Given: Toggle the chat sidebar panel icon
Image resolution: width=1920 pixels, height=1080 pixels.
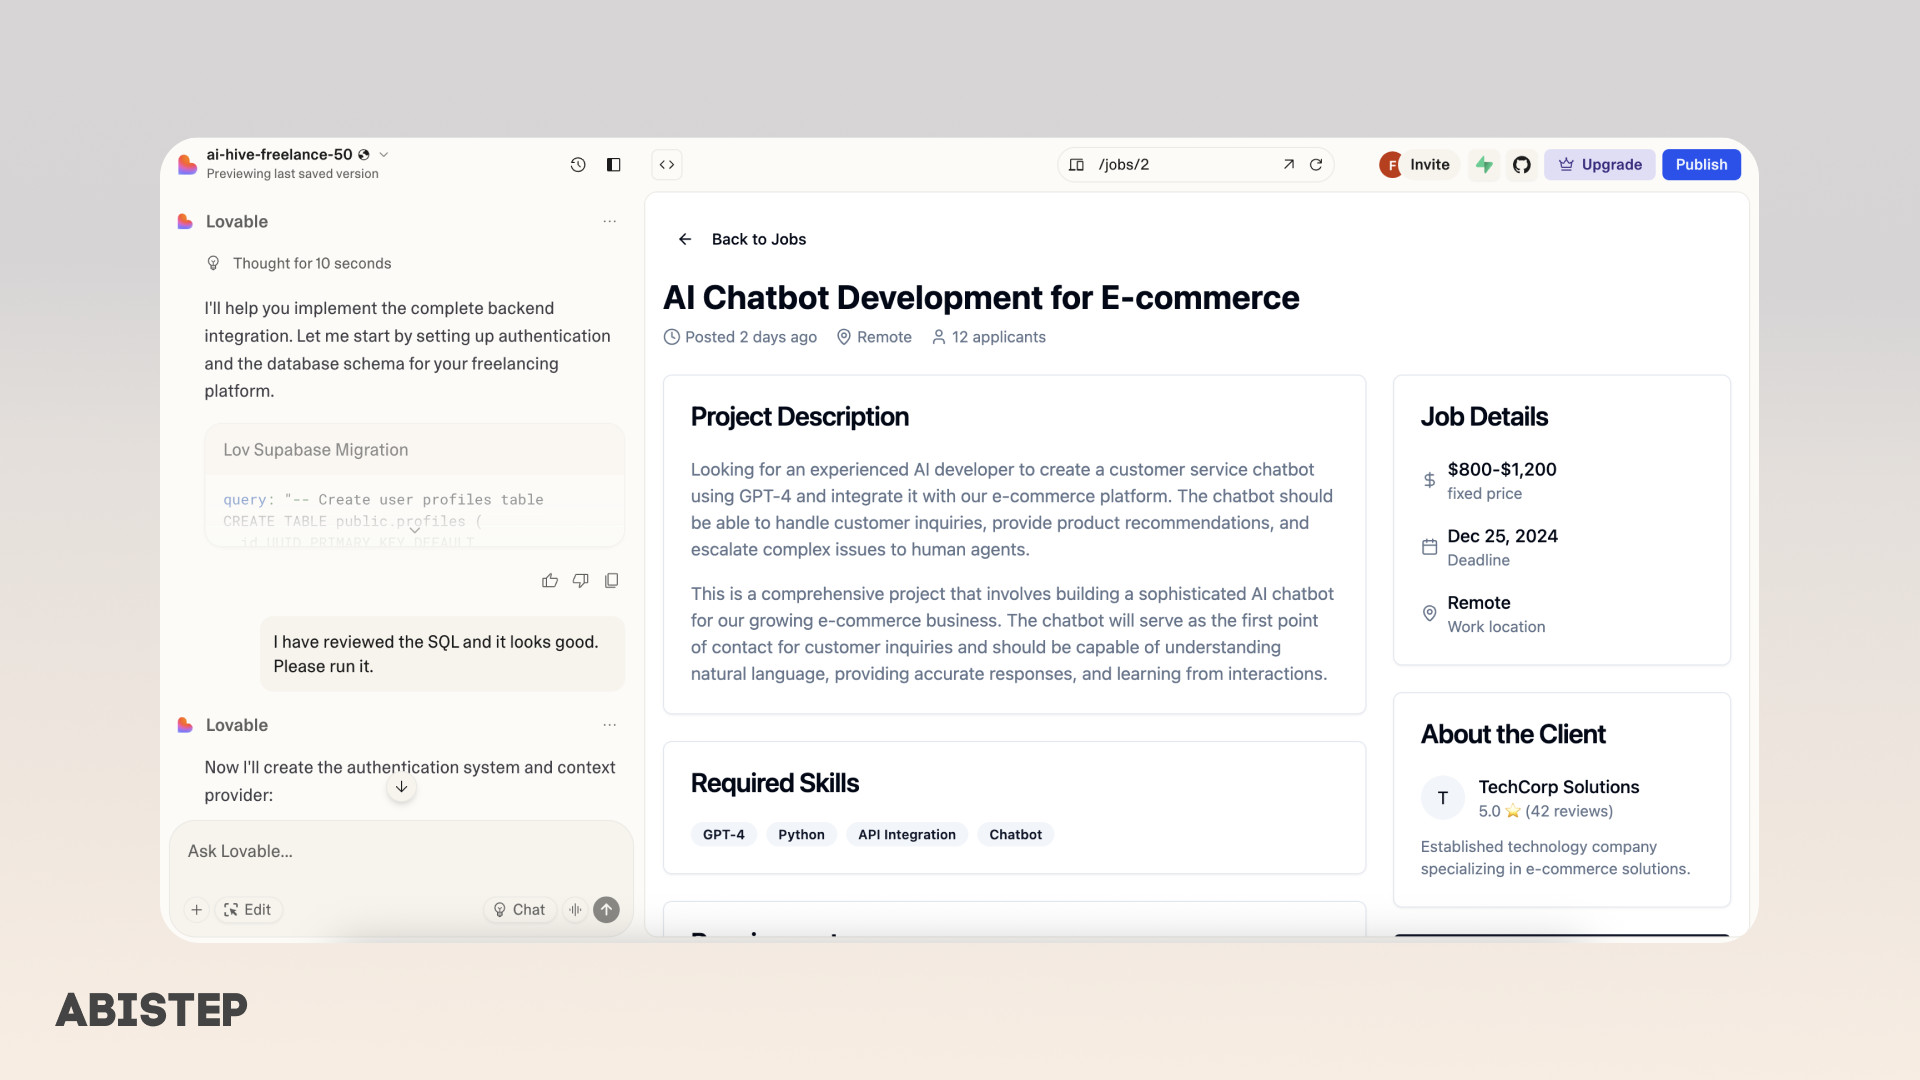Looking at the screenshot, I should point(614,165).
